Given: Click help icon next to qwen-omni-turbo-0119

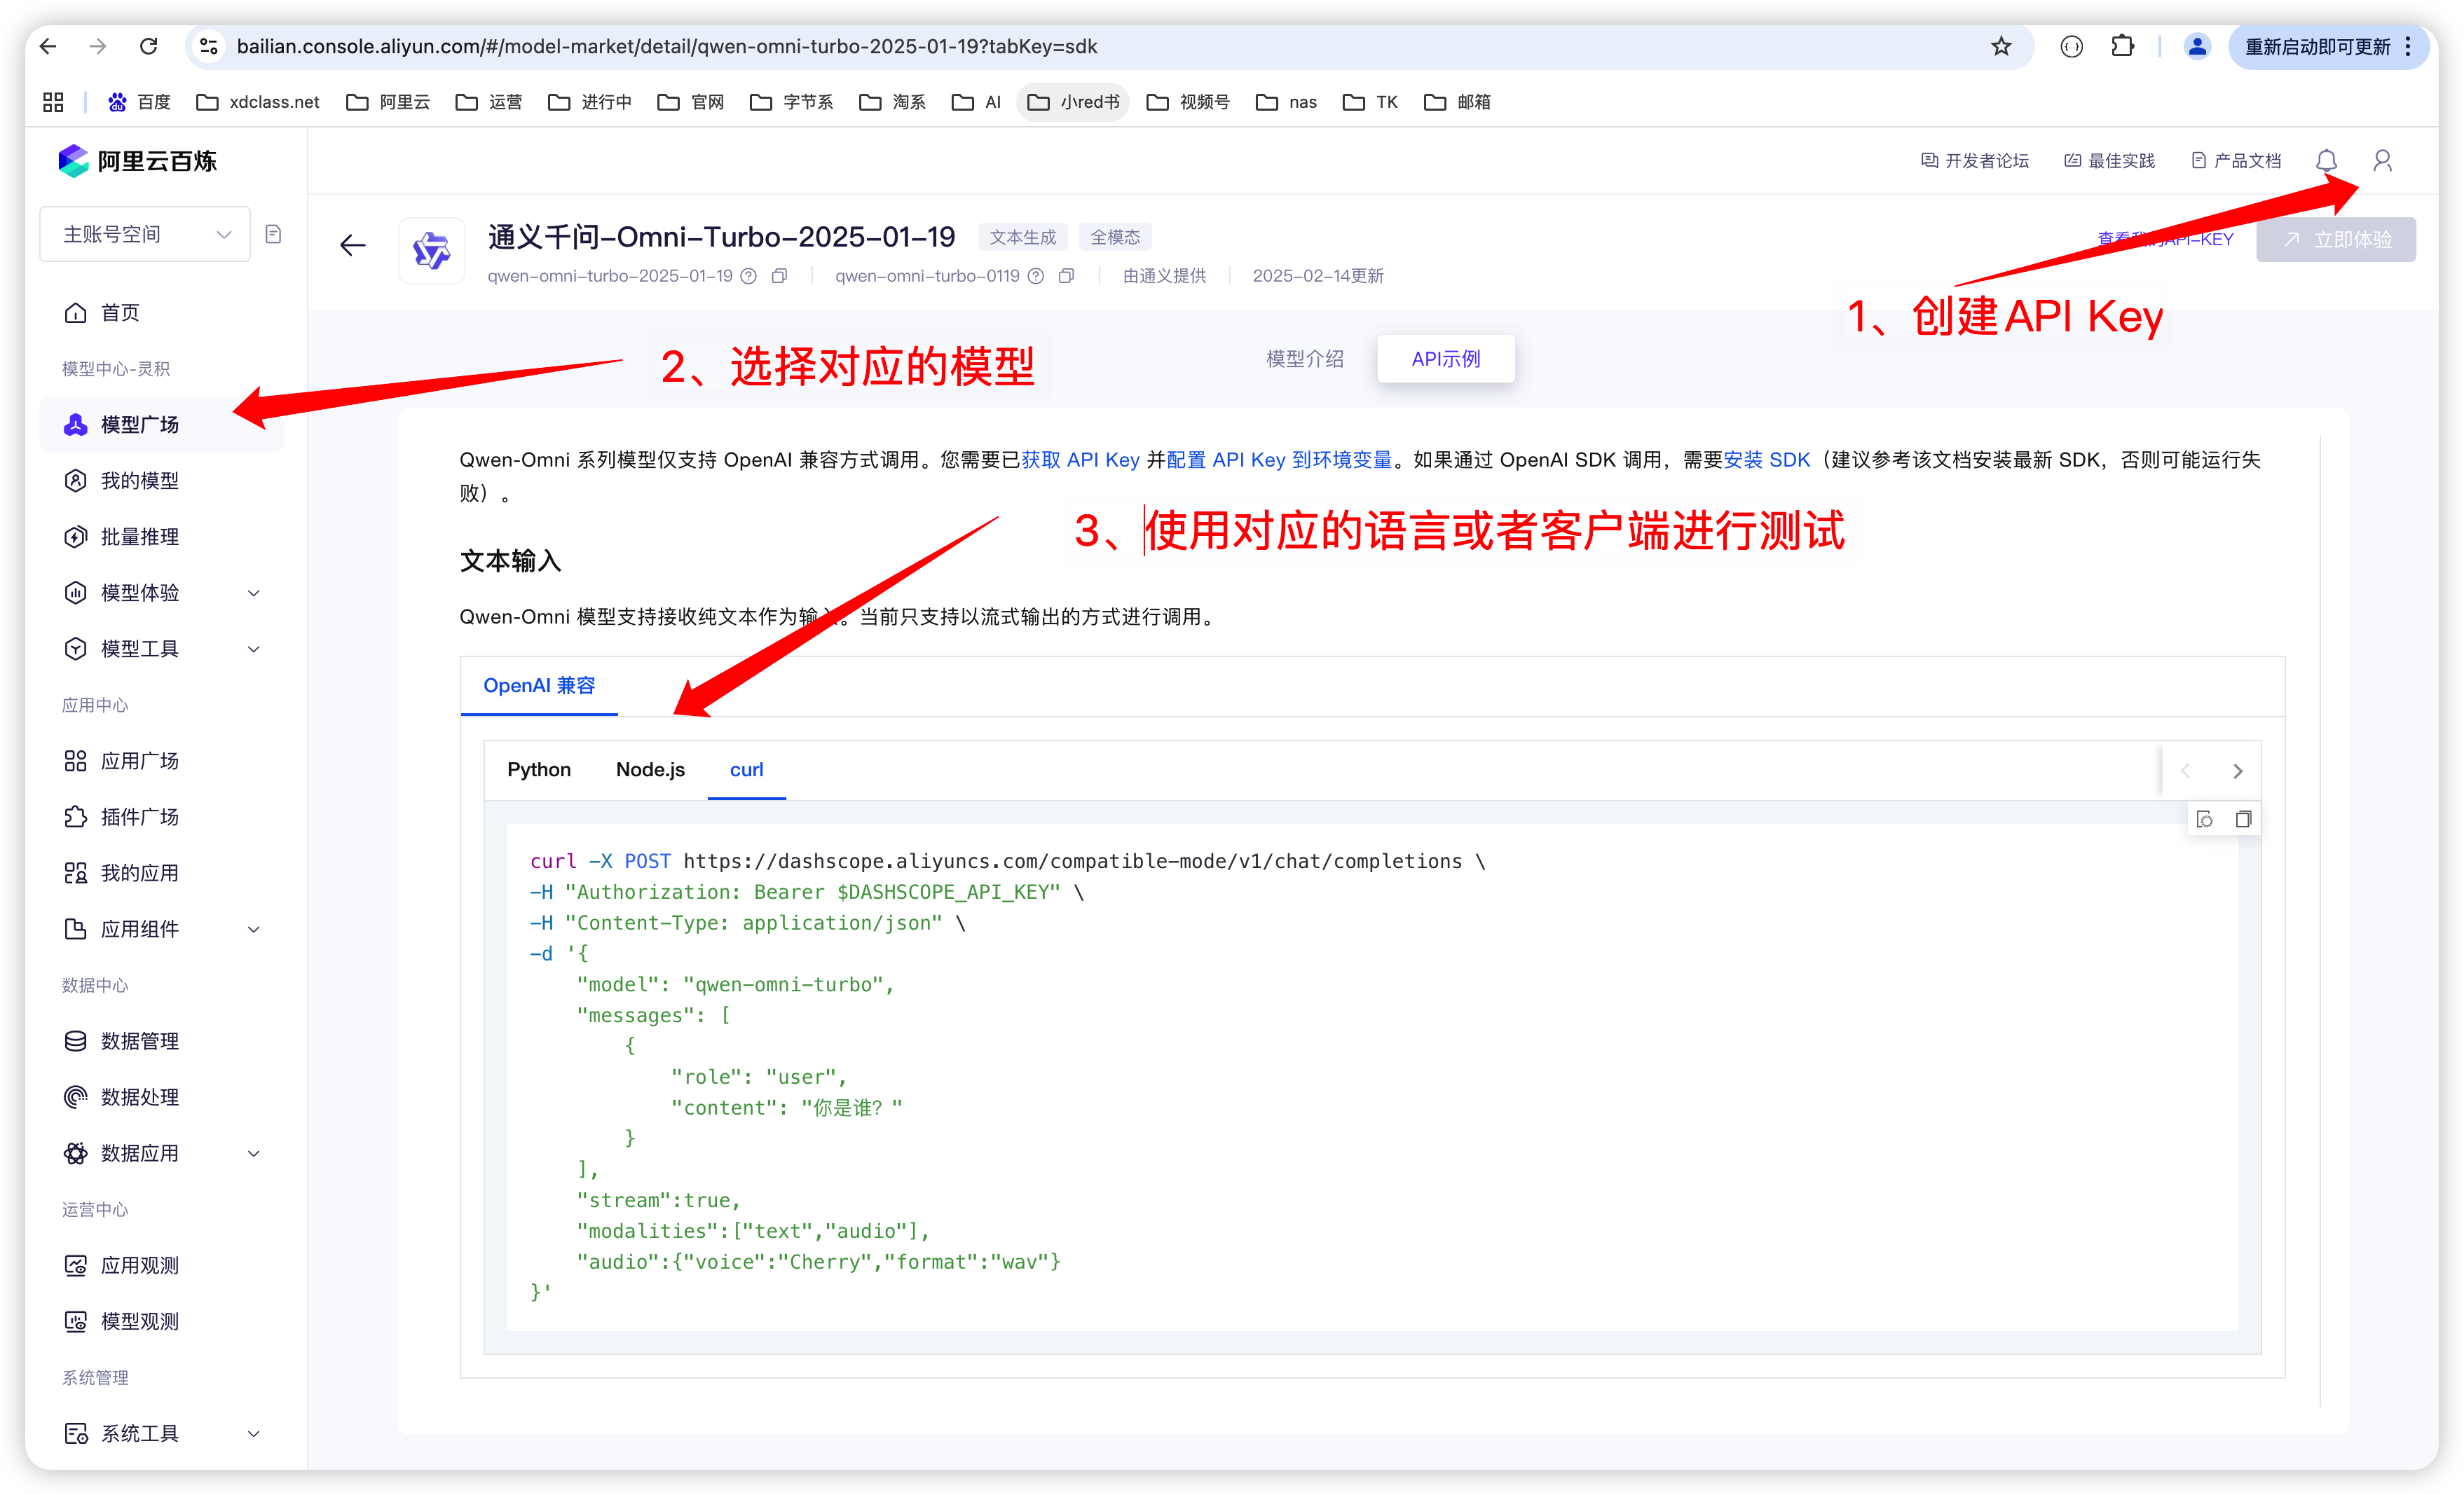Looking at the screenshot, I should pos(1036,276).
